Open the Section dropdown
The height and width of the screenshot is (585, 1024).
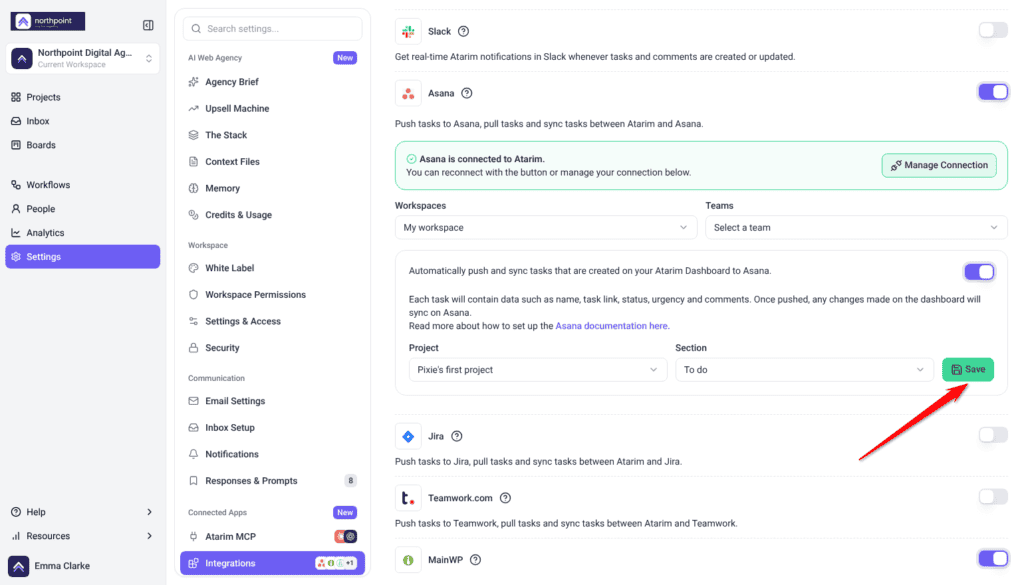point(805,370)
